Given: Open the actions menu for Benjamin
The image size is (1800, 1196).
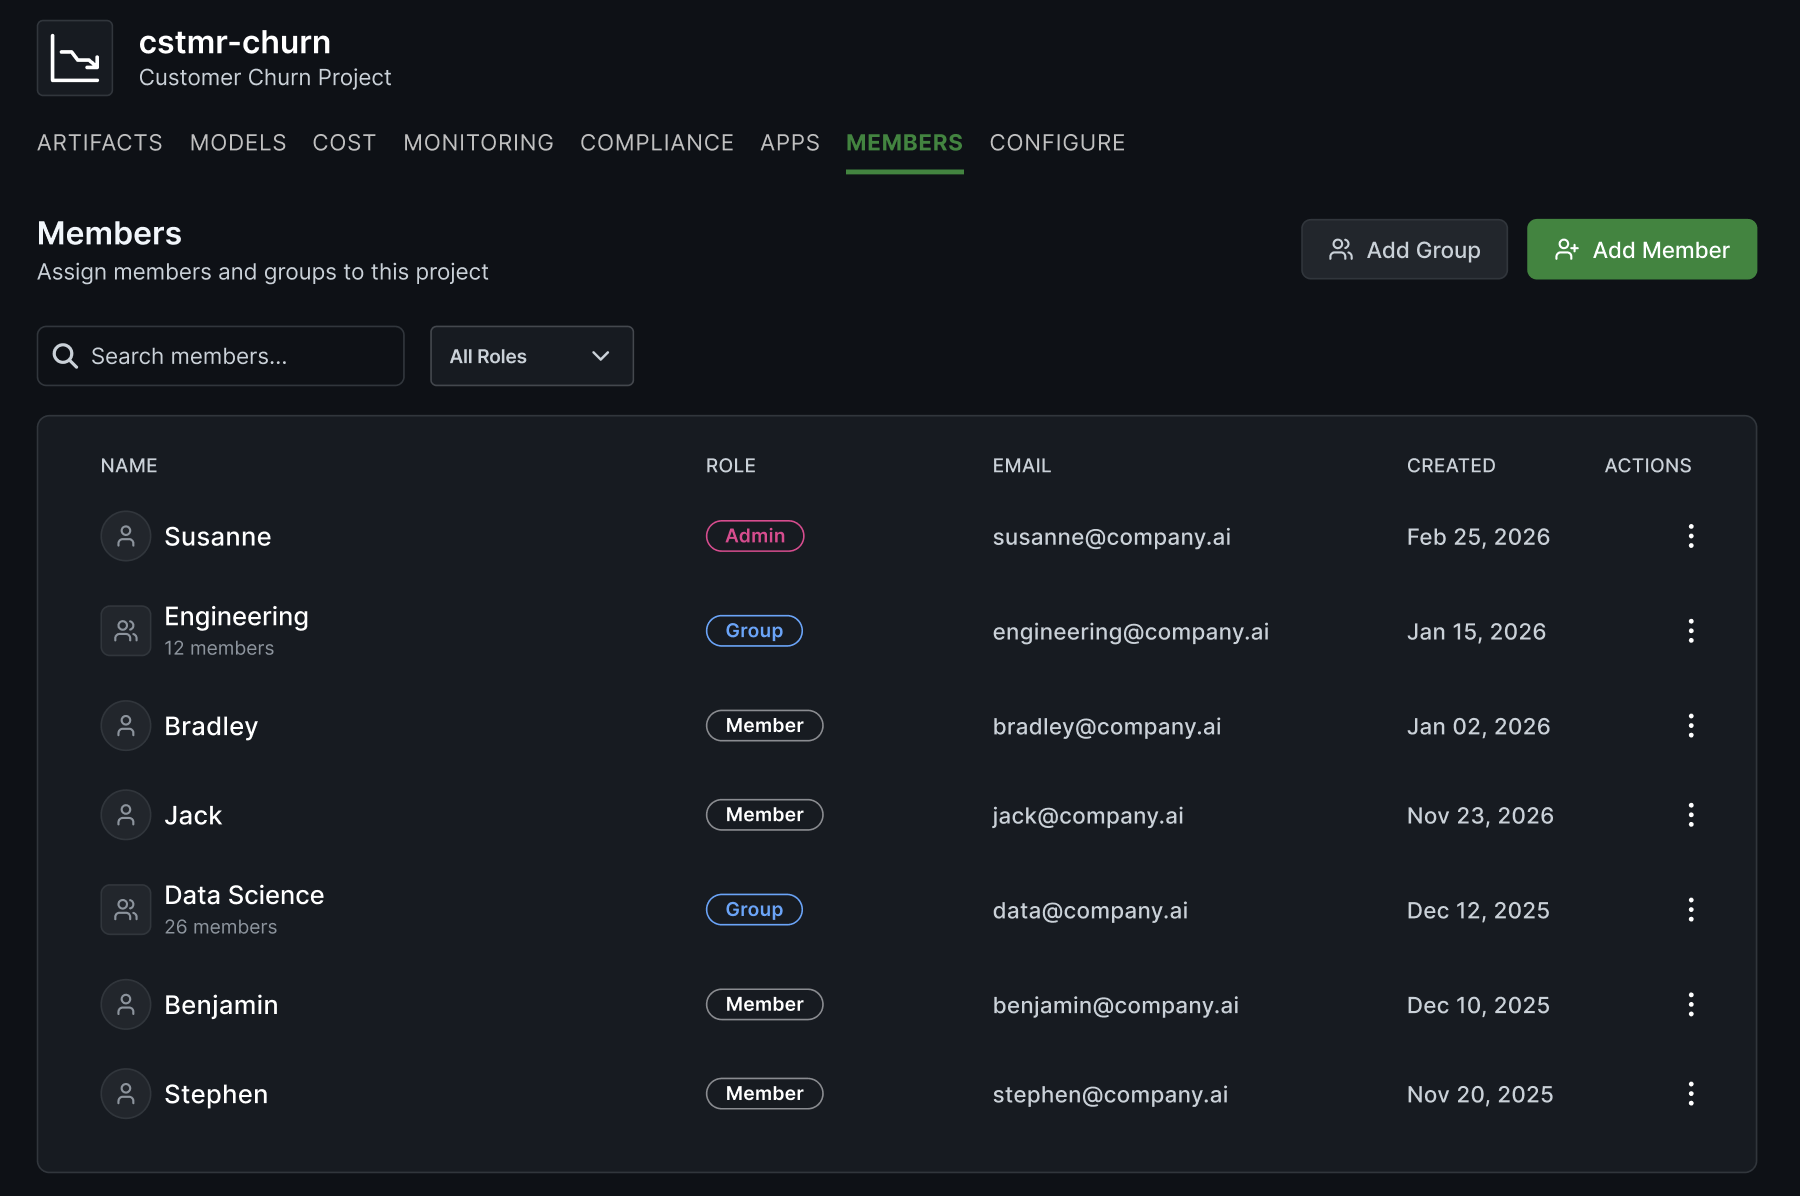Looking at the screenshot, I should tap(1690, 1004).
